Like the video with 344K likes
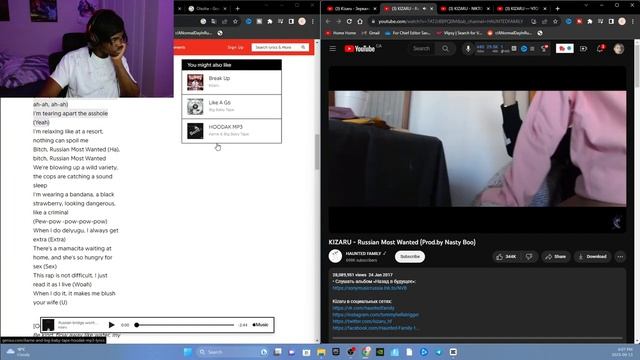 [x=506, y=256]
